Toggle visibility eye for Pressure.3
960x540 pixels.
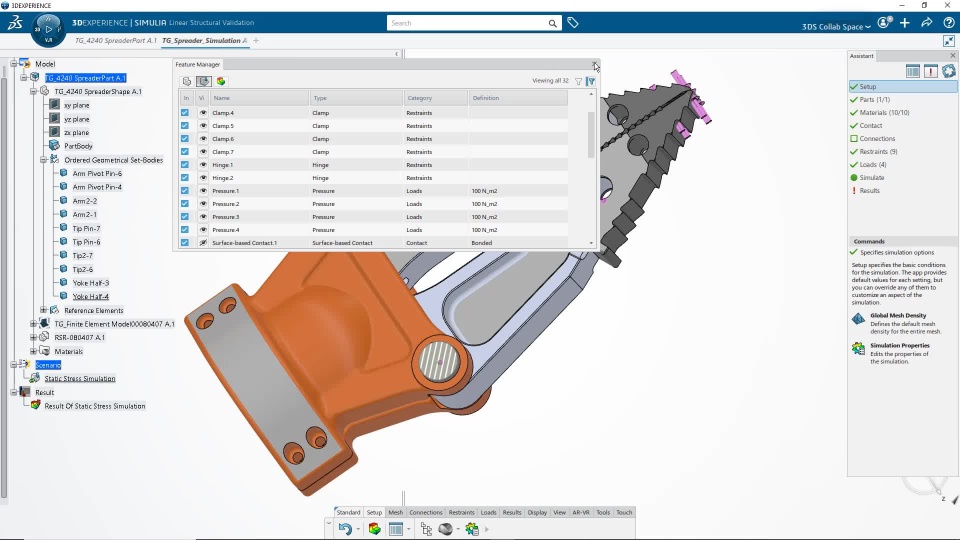coord(203,217)
